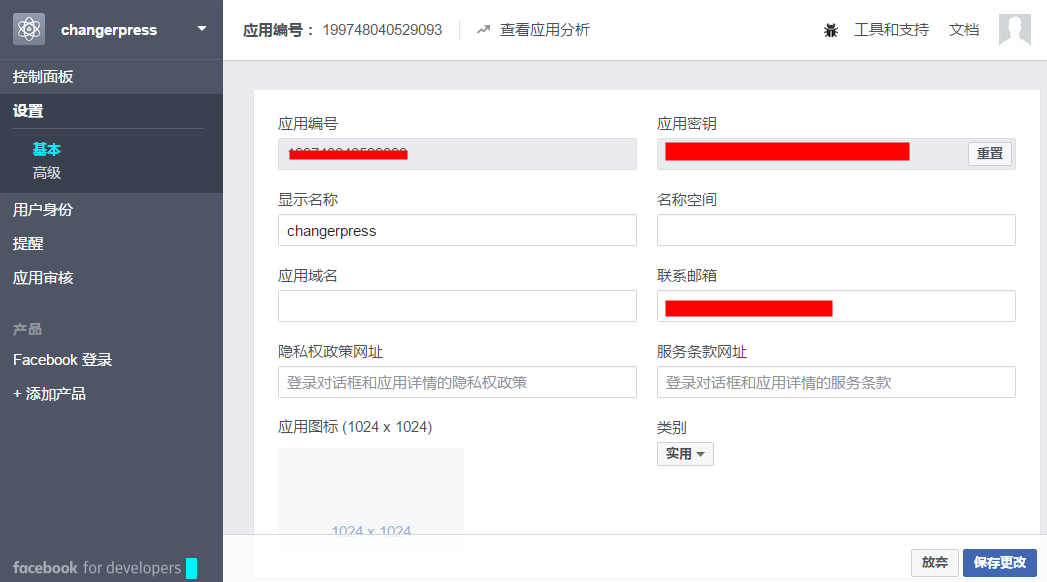Open the user profile avatar
Image resolution: width=1047 pixels, height=582 pixels.
point(1014,30)
